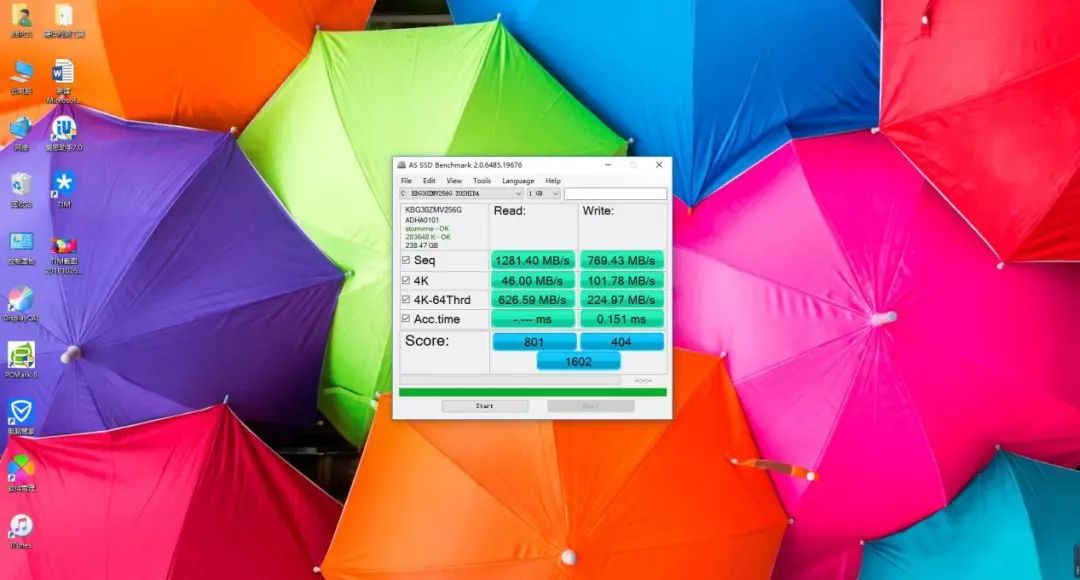Image resolution: width=1080 pixels, height=580 pixels.
Task: Click the AS SSD Benchmark title bar icon
Action: pos(401,165)
